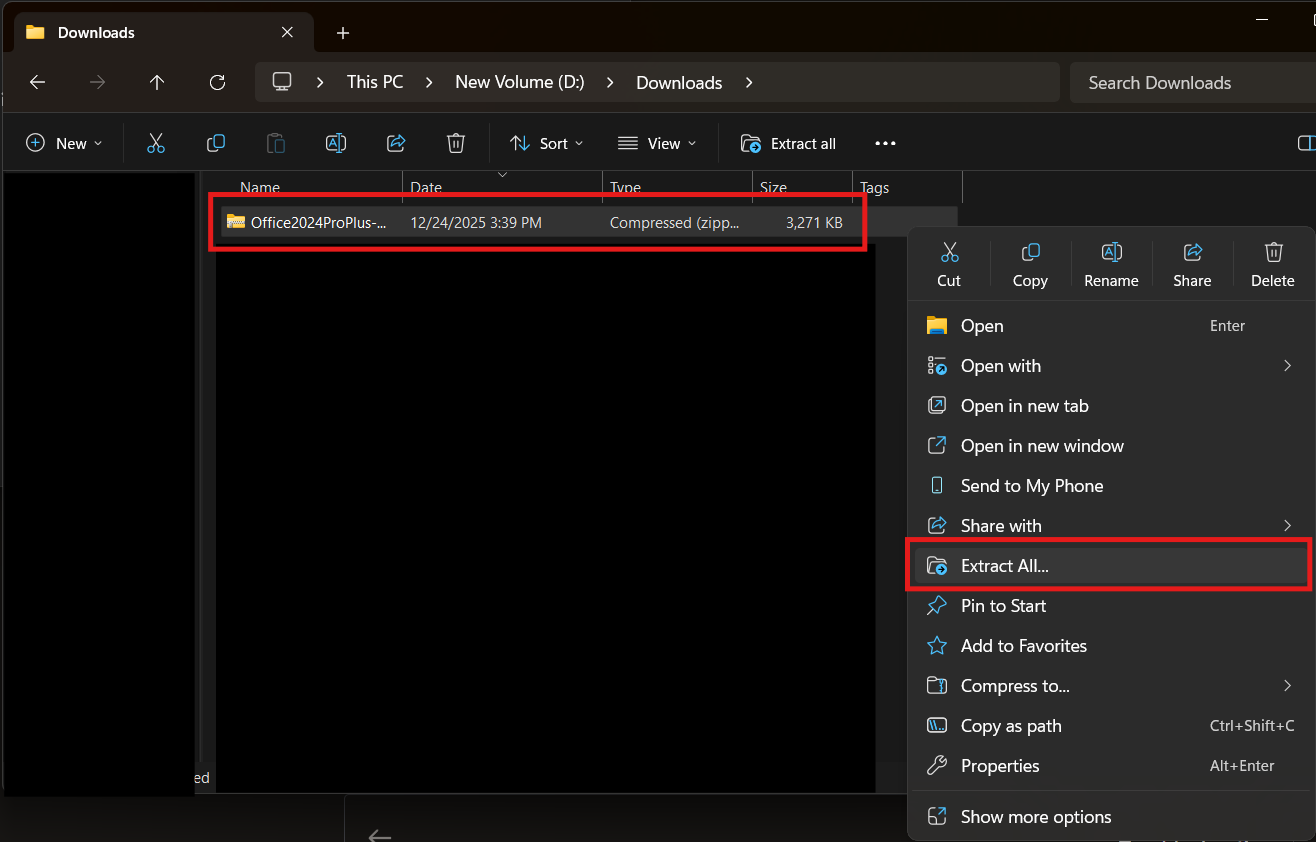Click the Up arrow navigation icon

157,83
